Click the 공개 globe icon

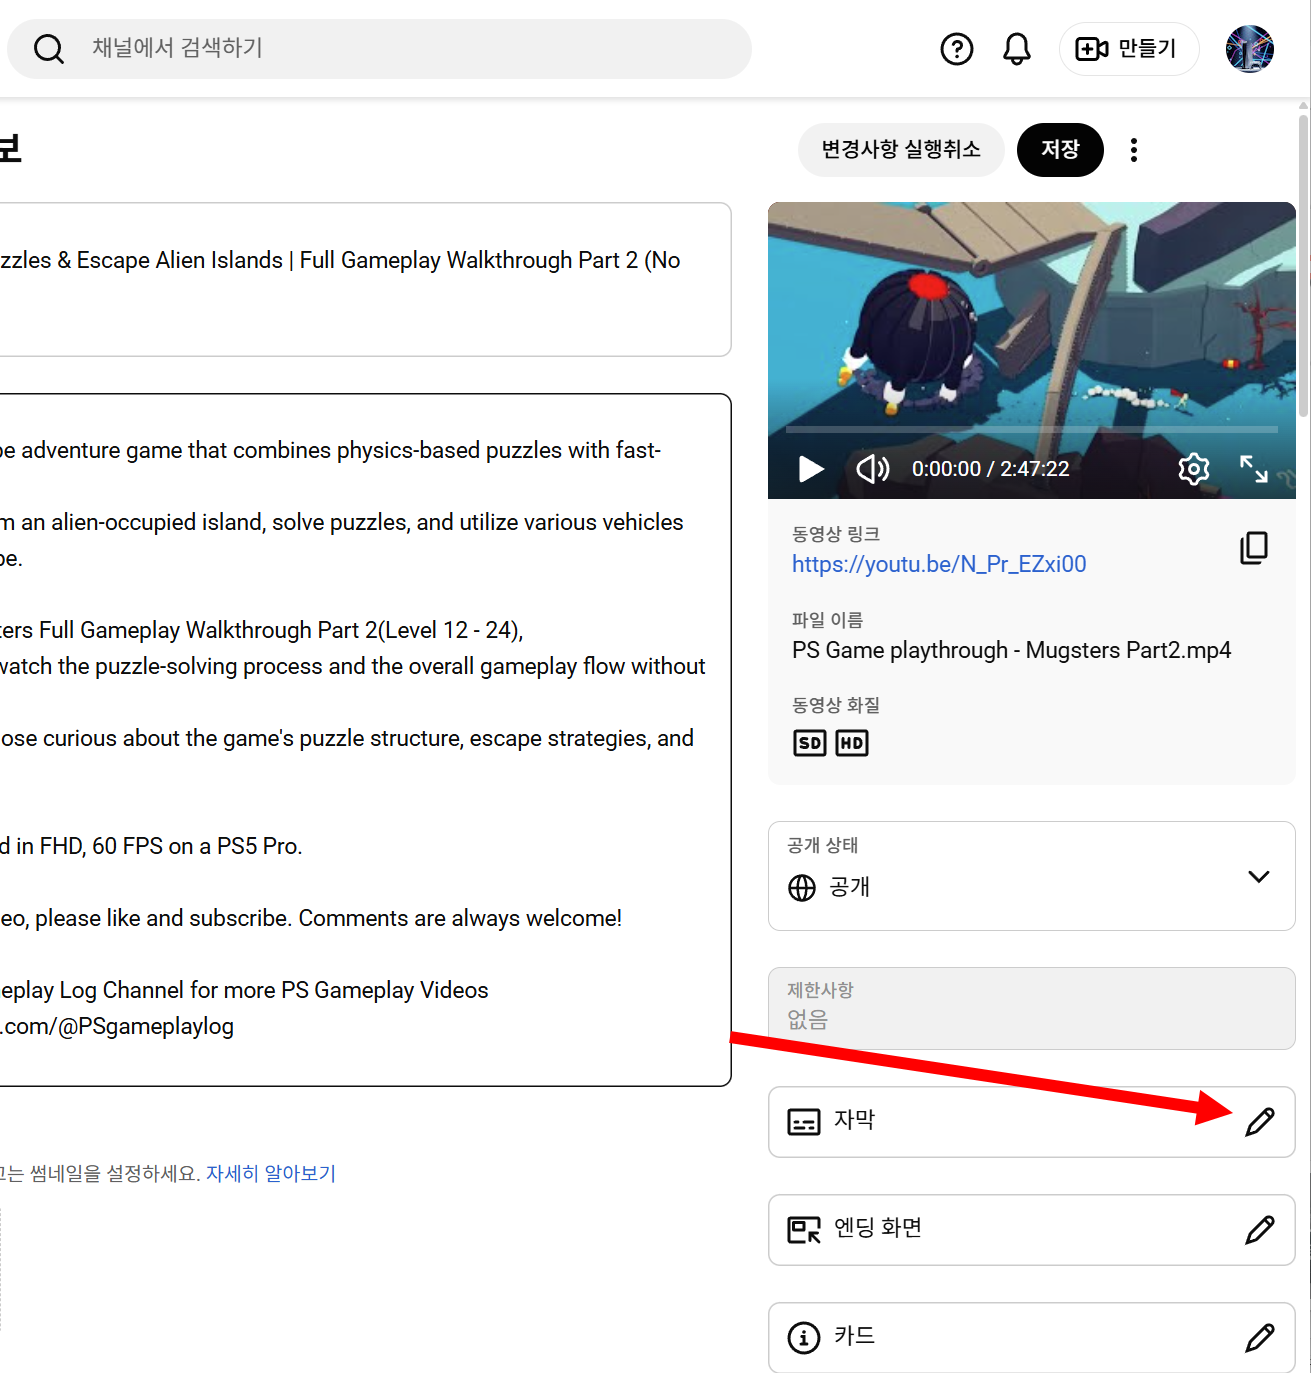tap(802, 888)
